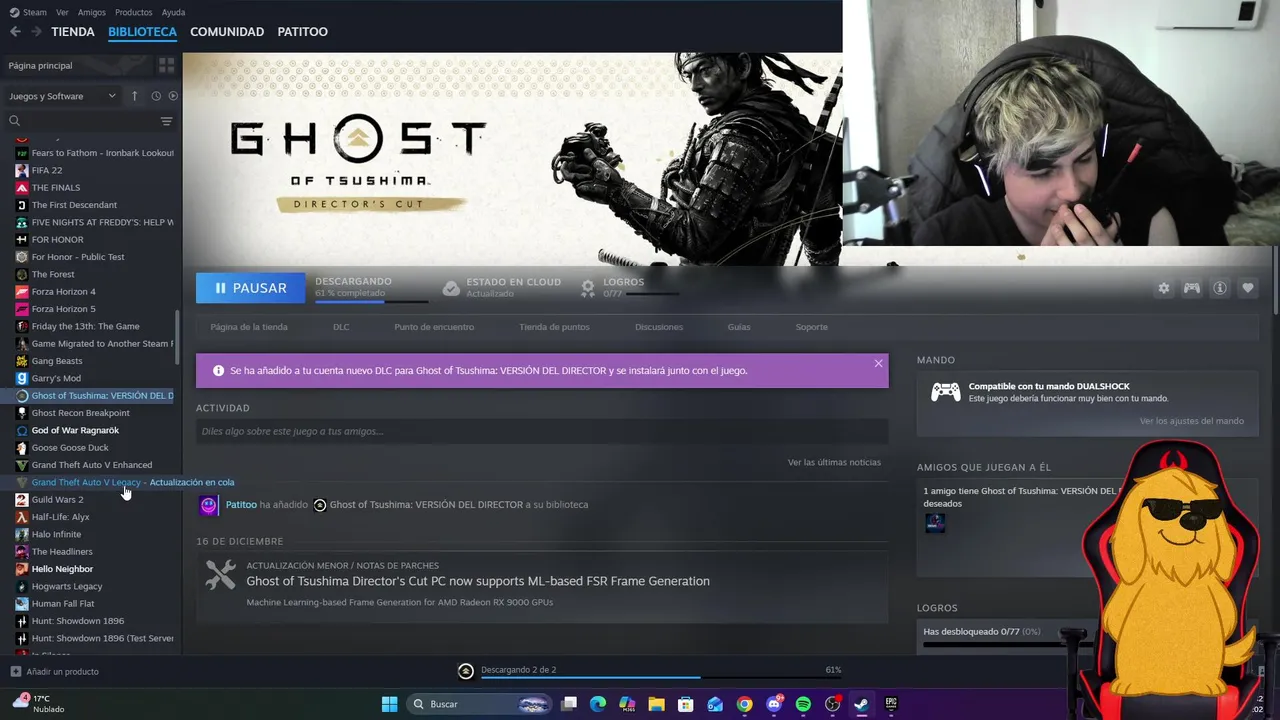Select Halo Infinite in the library
1280x720 pixels.
pyautogui.click(x=56, y=534)
